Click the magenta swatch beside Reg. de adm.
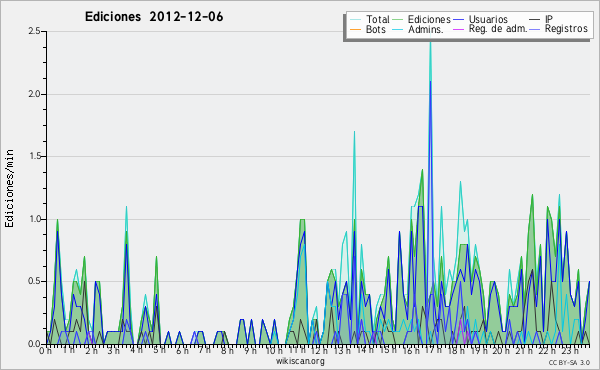Viewport: 600px width, 370px height. [458, 29]
